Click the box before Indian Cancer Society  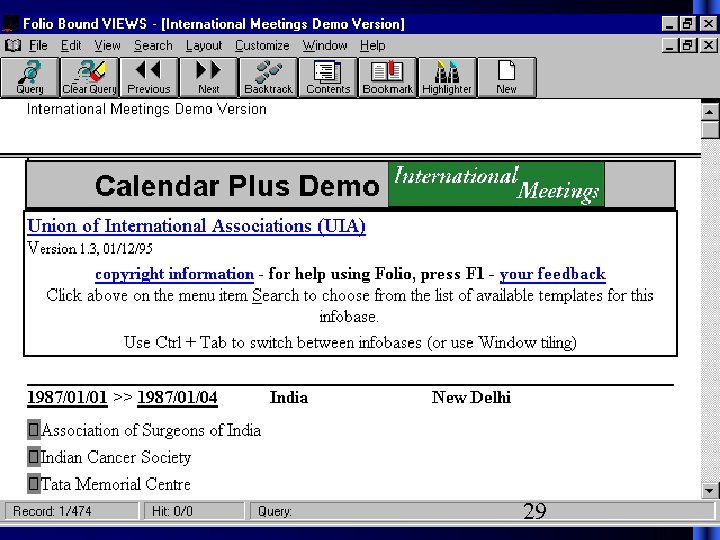tap(34, 457)
